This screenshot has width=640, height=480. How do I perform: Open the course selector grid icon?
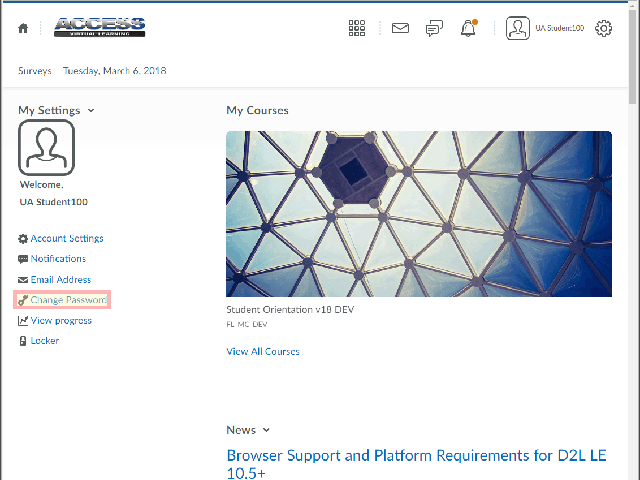point(357,28)
